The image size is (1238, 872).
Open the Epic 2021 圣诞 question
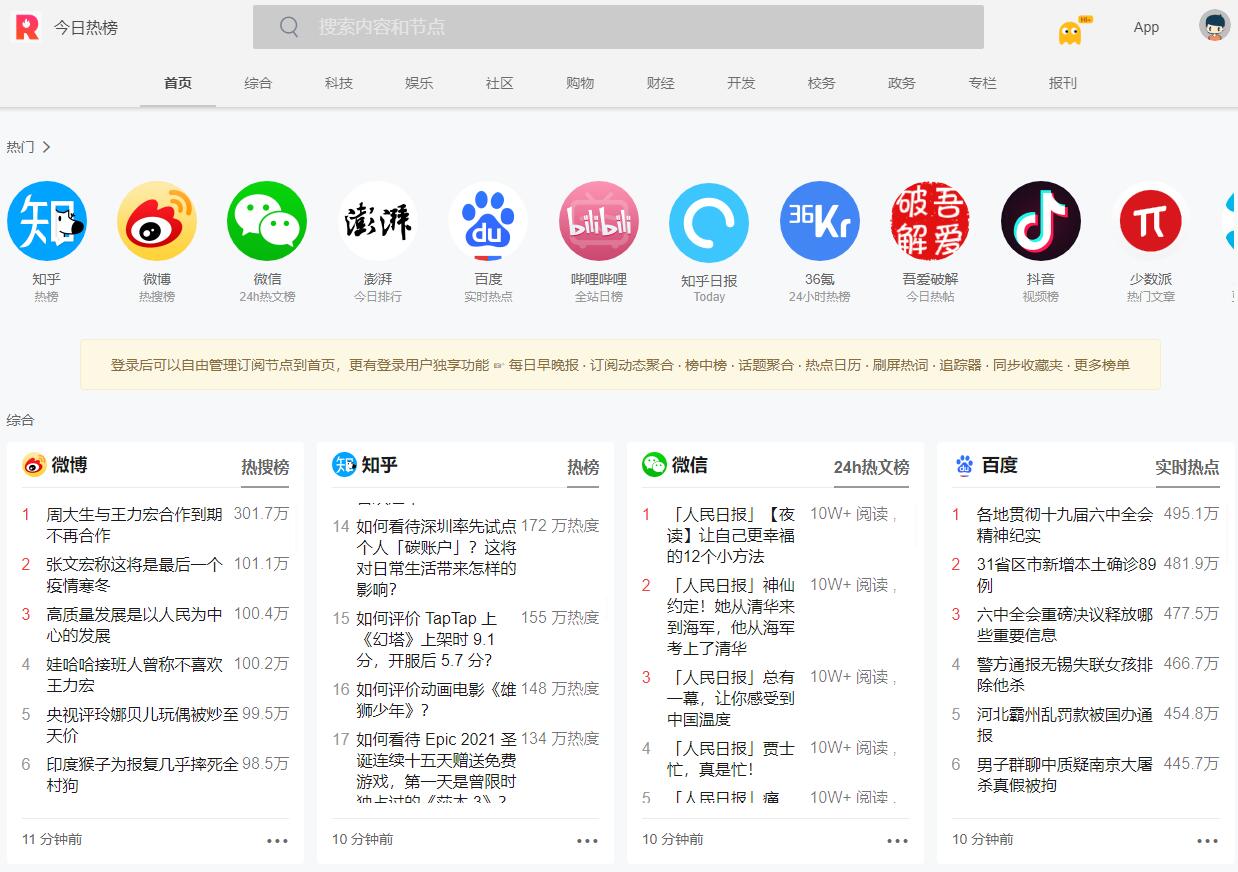(437, 768)
